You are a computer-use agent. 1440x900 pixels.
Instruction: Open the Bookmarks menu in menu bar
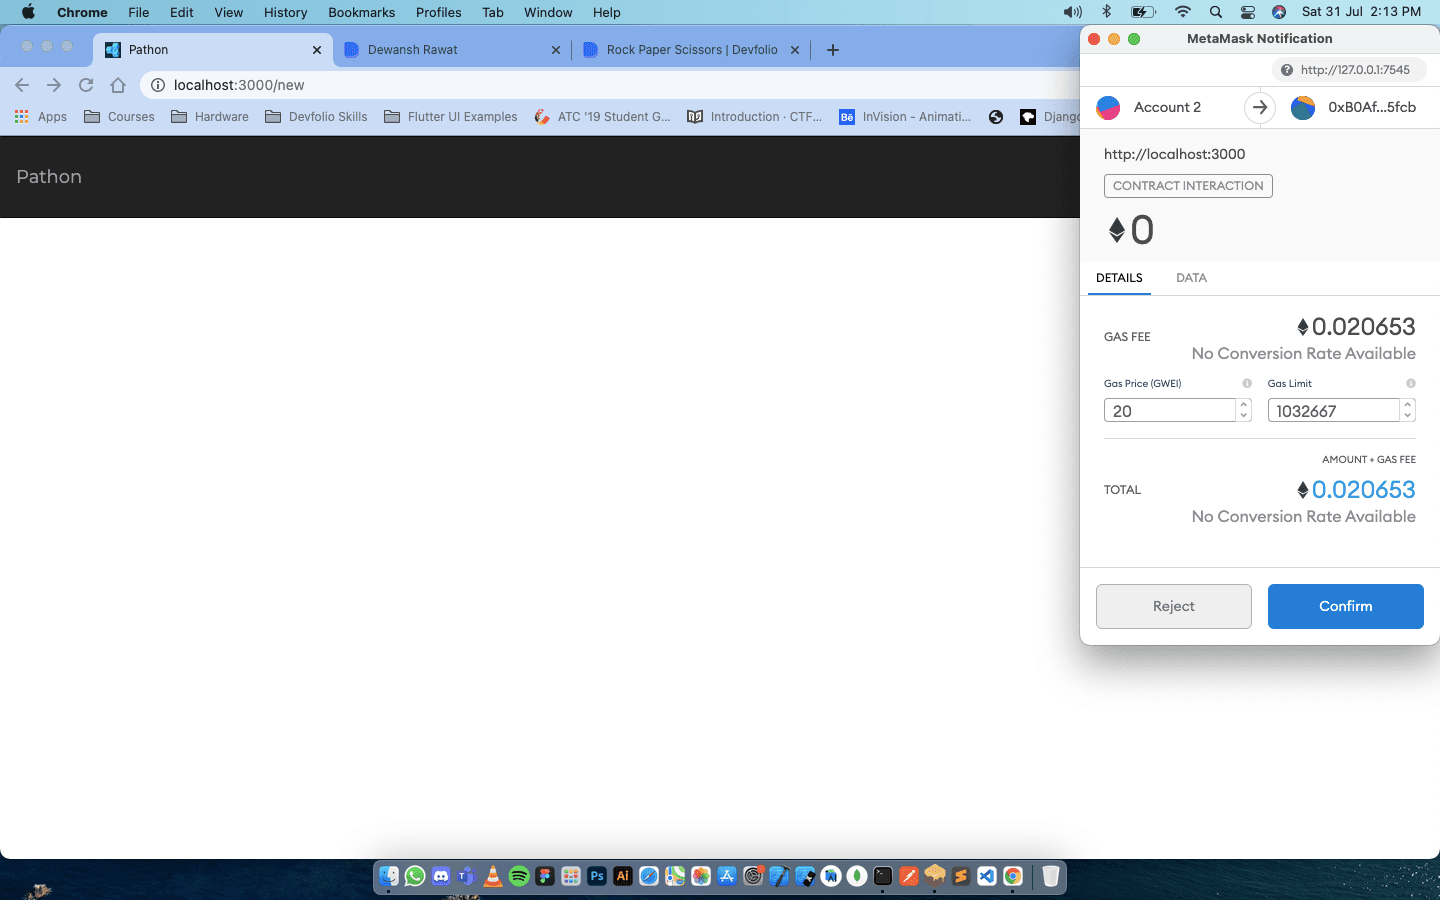pyautogui.click(x=361, y=12)
